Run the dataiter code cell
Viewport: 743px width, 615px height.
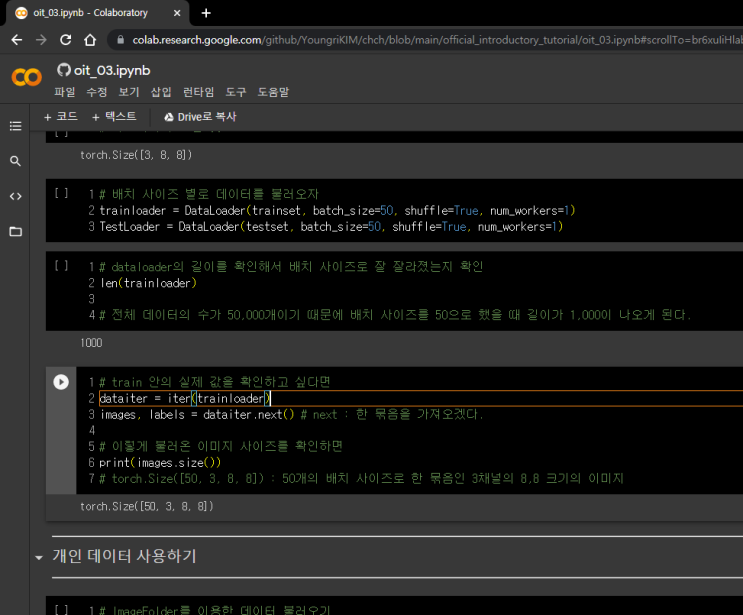click(x=61, y=382)
